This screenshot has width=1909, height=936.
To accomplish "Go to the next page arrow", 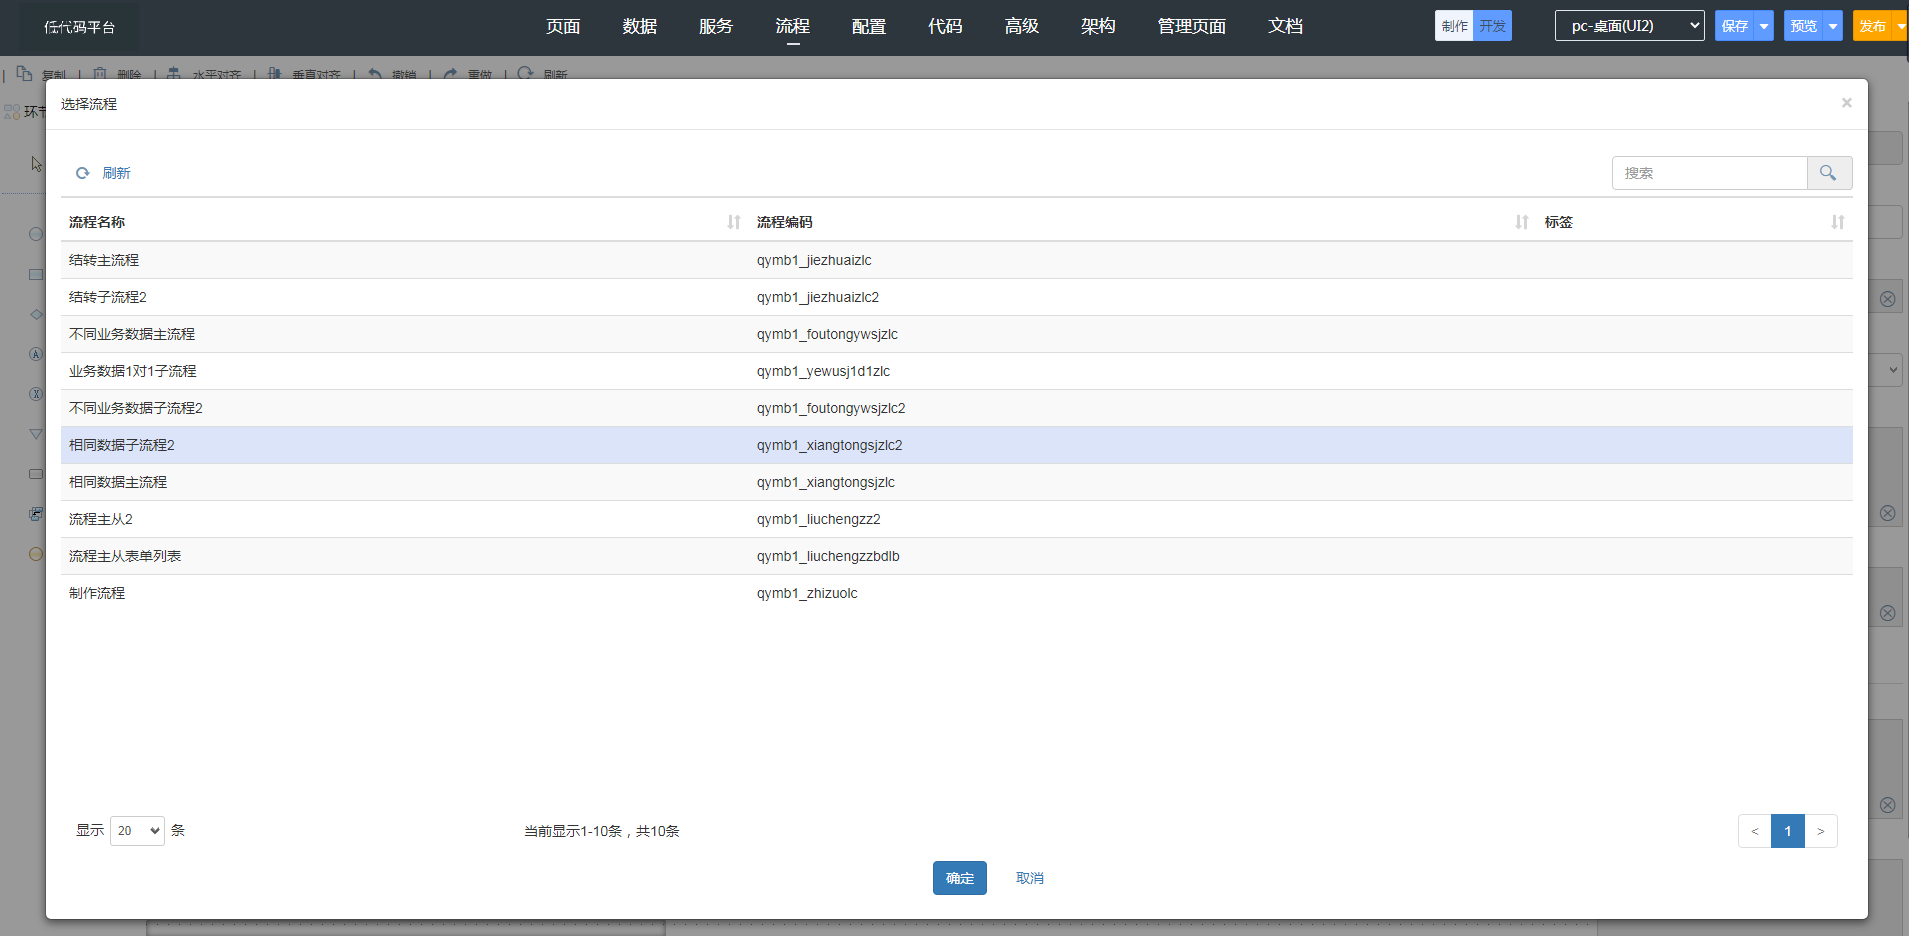I will (1820, 831).
